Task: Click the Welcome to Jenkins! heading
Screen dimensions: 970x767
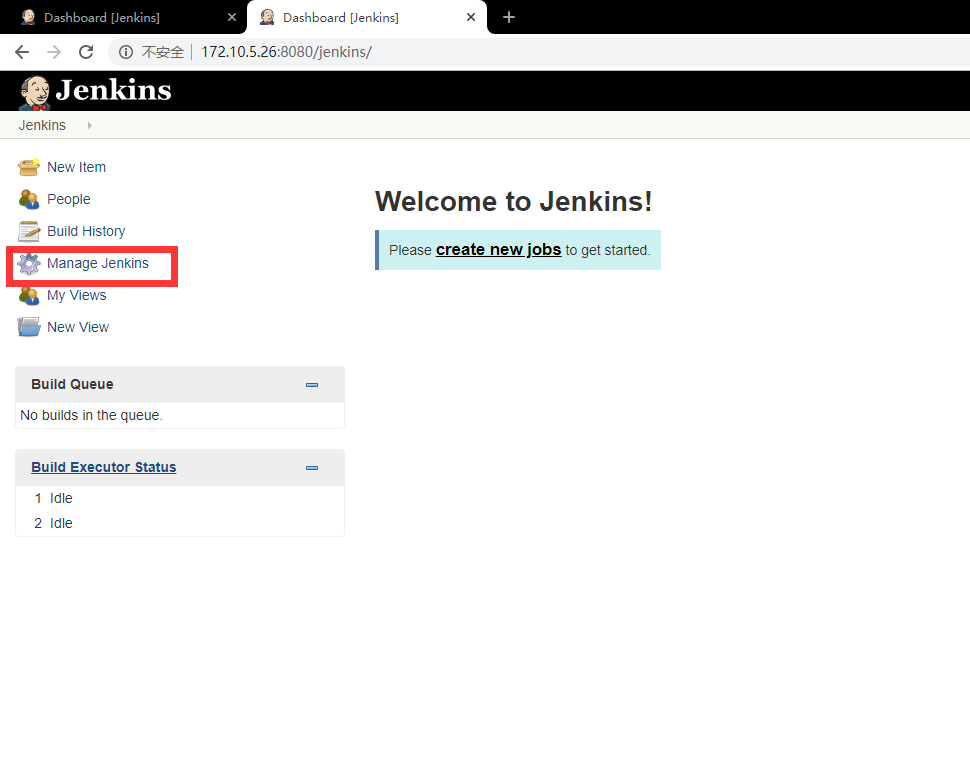Action: click(513, 202)
